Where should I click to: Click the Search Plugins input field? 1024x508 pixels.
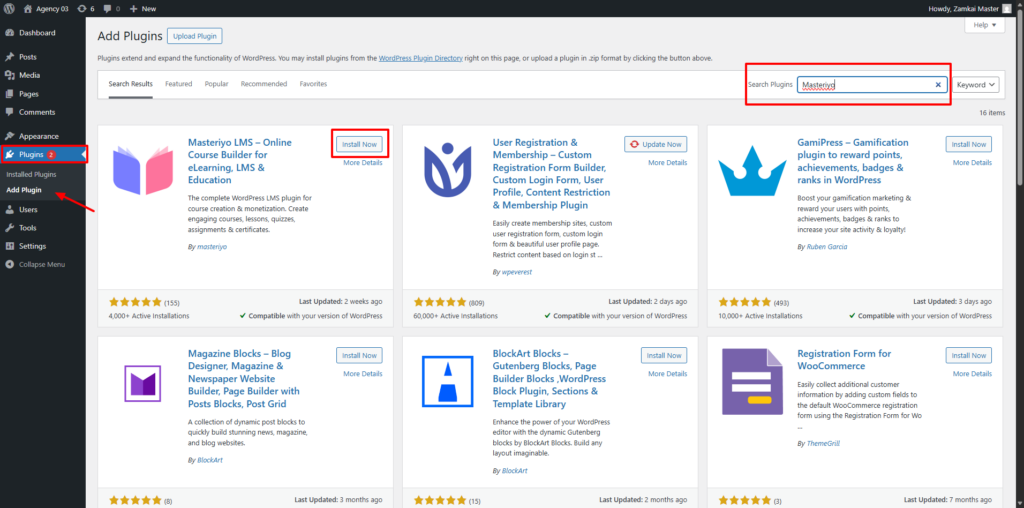pos(865,85)
